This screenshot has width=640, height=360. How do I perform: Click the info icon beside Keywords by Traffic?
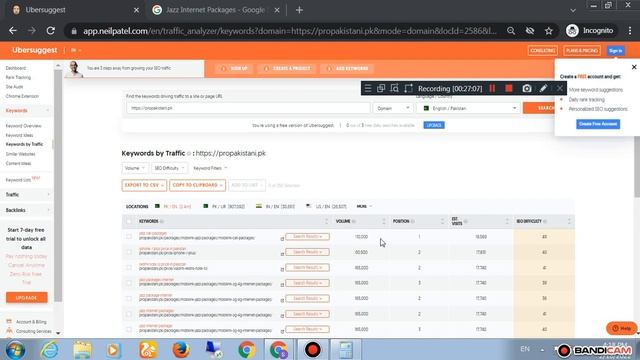[189, 153]
